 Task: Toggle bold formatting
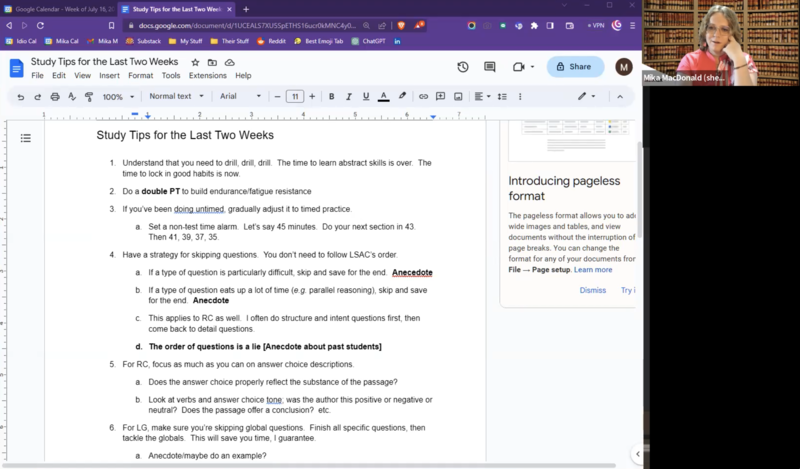[332, 97]
